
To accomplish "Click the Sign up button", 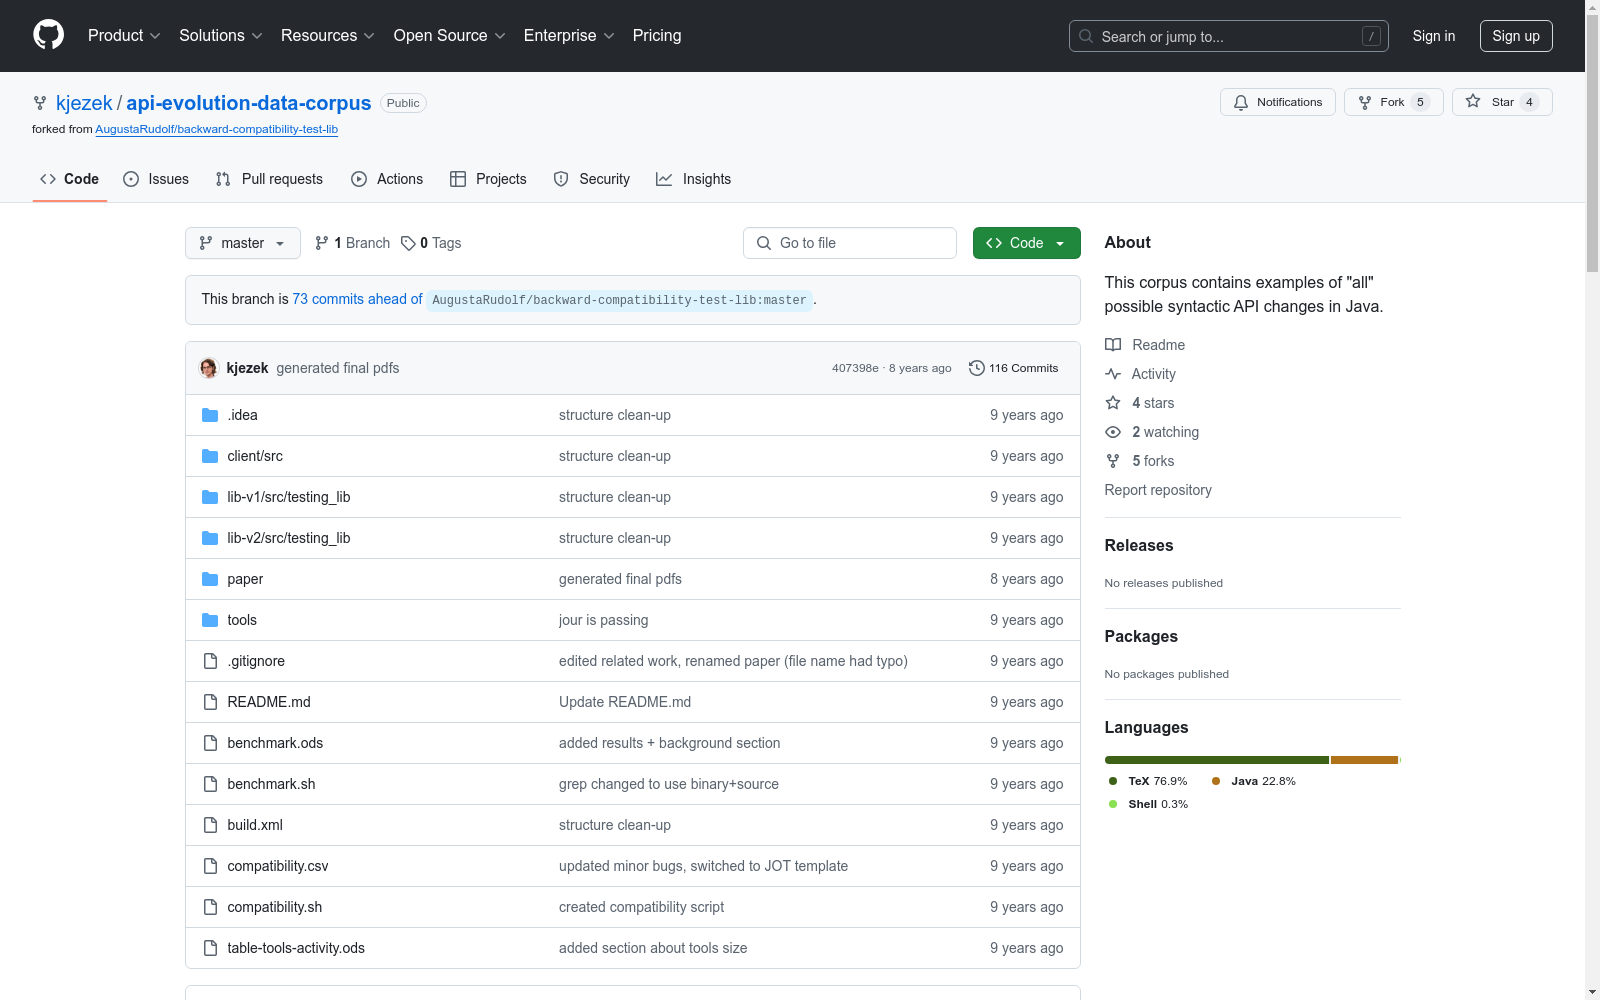I will (x=1516, y=36).
